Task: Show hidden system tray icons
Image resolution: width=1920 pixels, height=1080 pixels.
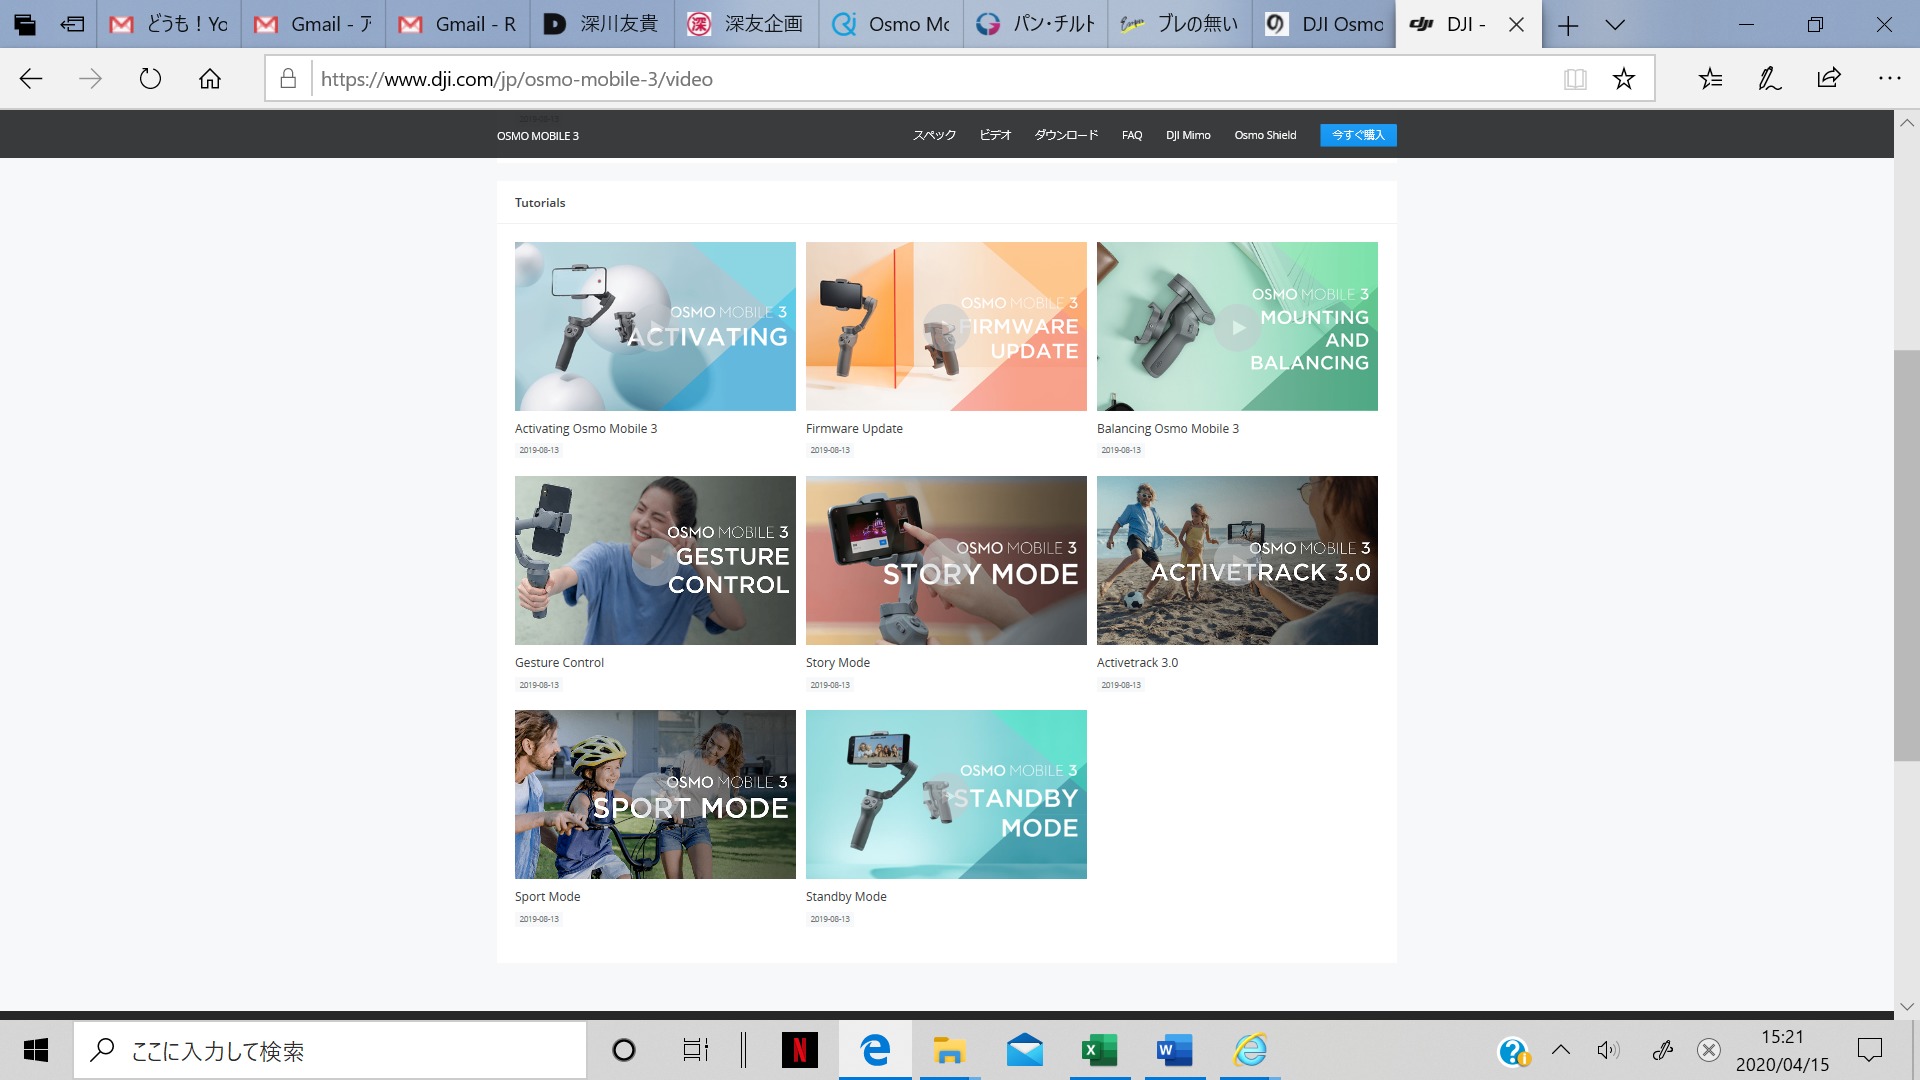Action: pyautogui.click(x=1560, y=1050)
